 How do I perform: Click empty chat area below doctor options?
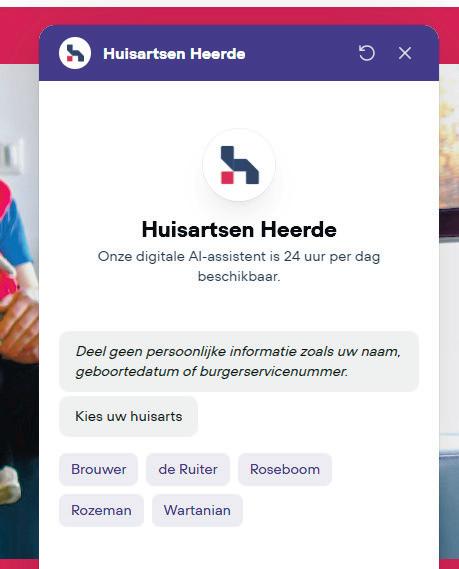pos(239,548)
